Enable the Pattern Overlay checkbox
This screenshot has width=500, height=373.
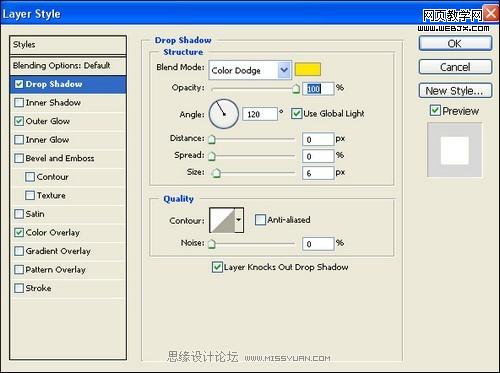click(19, 269)
